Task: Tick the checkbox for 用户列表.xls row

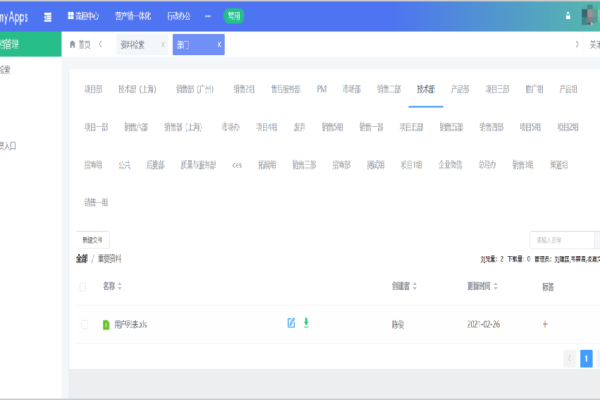Action: click(85, 325)
